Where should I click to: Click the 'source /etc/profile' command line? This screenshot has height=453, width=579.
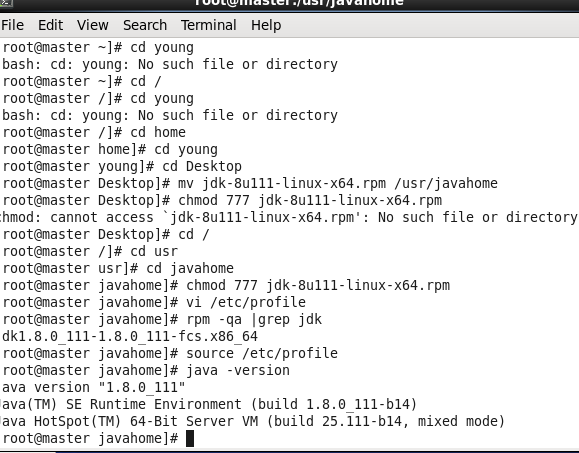tap(170, 353)
